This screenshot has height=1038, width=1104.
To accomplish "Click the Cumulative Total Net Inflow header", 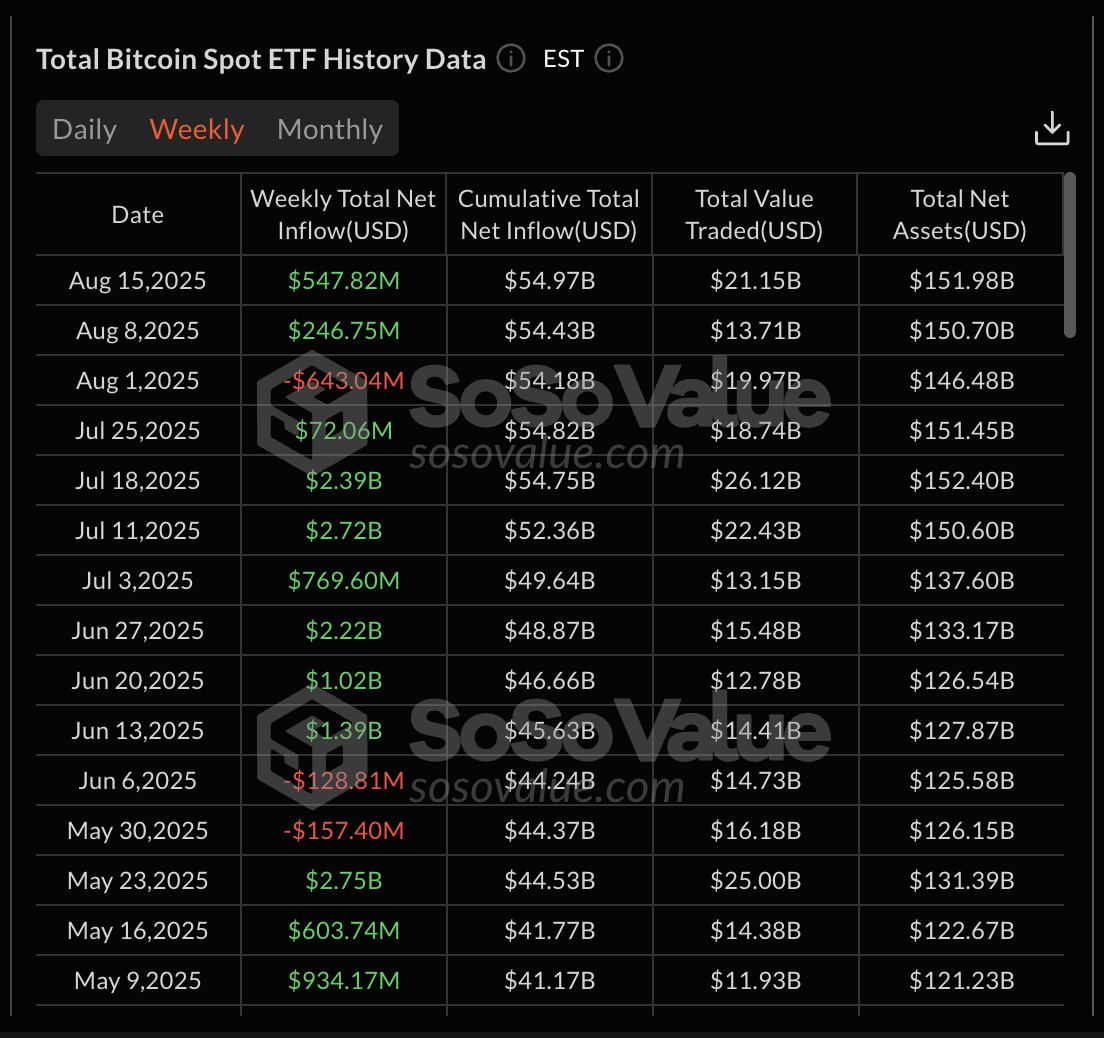I will tap(548, 214).
